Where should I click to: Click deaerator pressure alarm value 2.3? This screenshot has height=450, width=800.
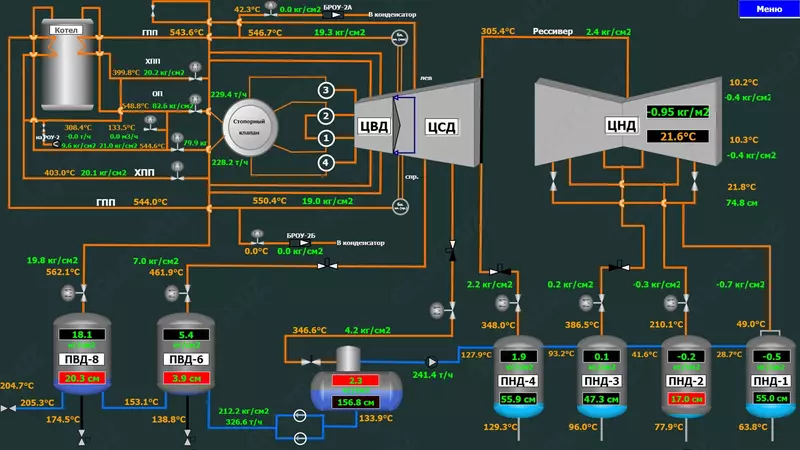tap(356, 381)
